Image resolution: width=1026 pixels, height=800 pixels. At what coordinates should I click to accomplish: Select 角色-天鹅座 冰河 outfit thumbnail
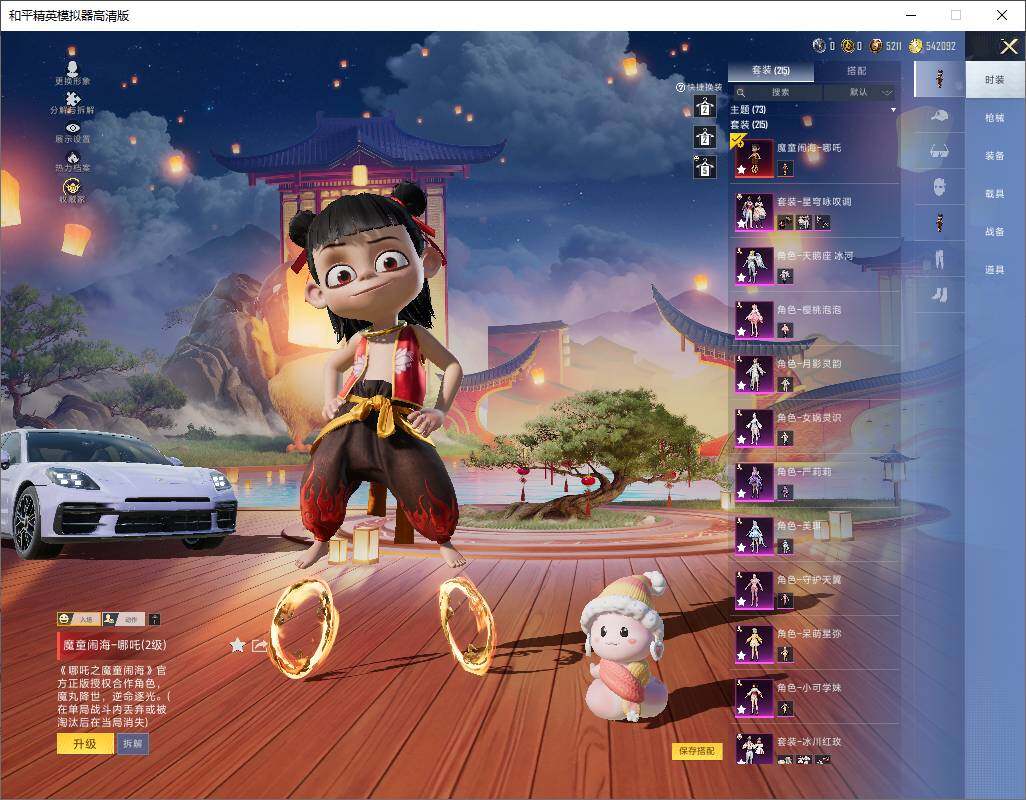point(754,266)
